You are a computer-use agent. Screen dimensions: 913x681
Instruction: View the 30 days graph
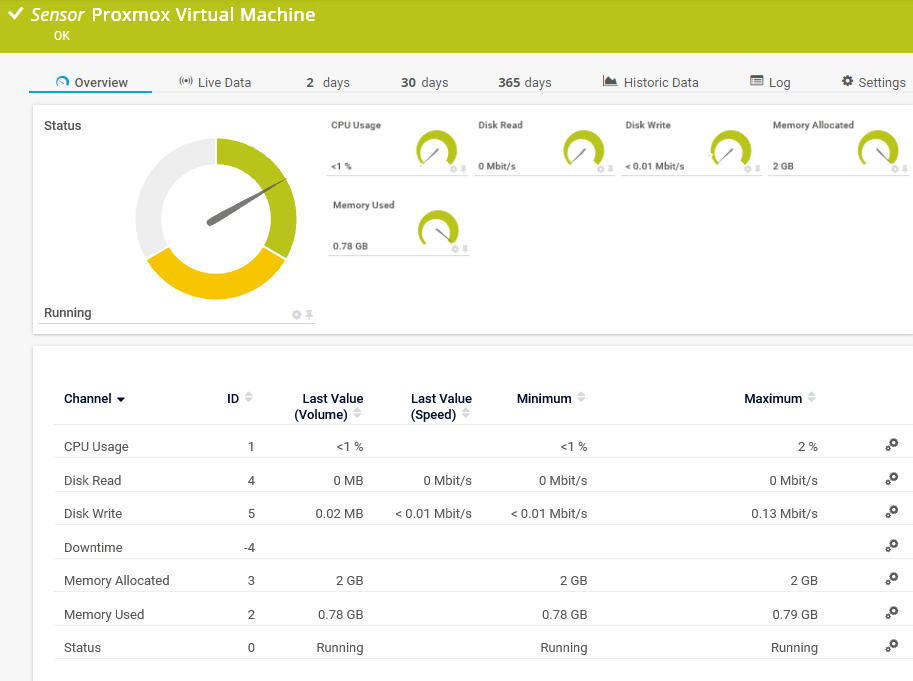click(x=424, y=82)
